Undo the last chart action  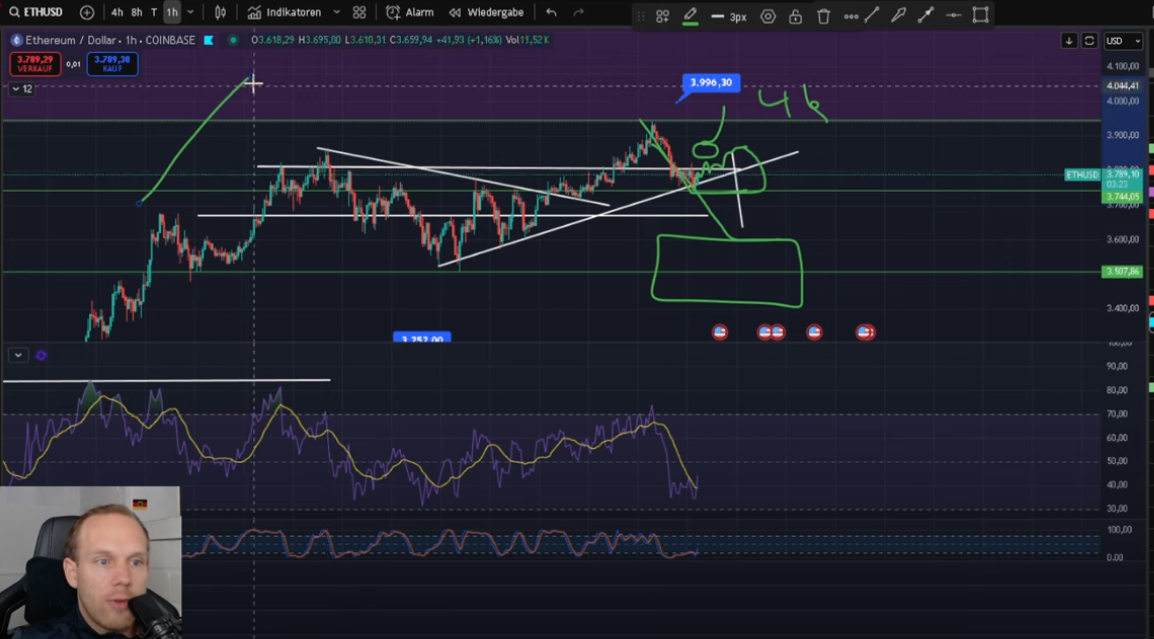coord(551,13)
